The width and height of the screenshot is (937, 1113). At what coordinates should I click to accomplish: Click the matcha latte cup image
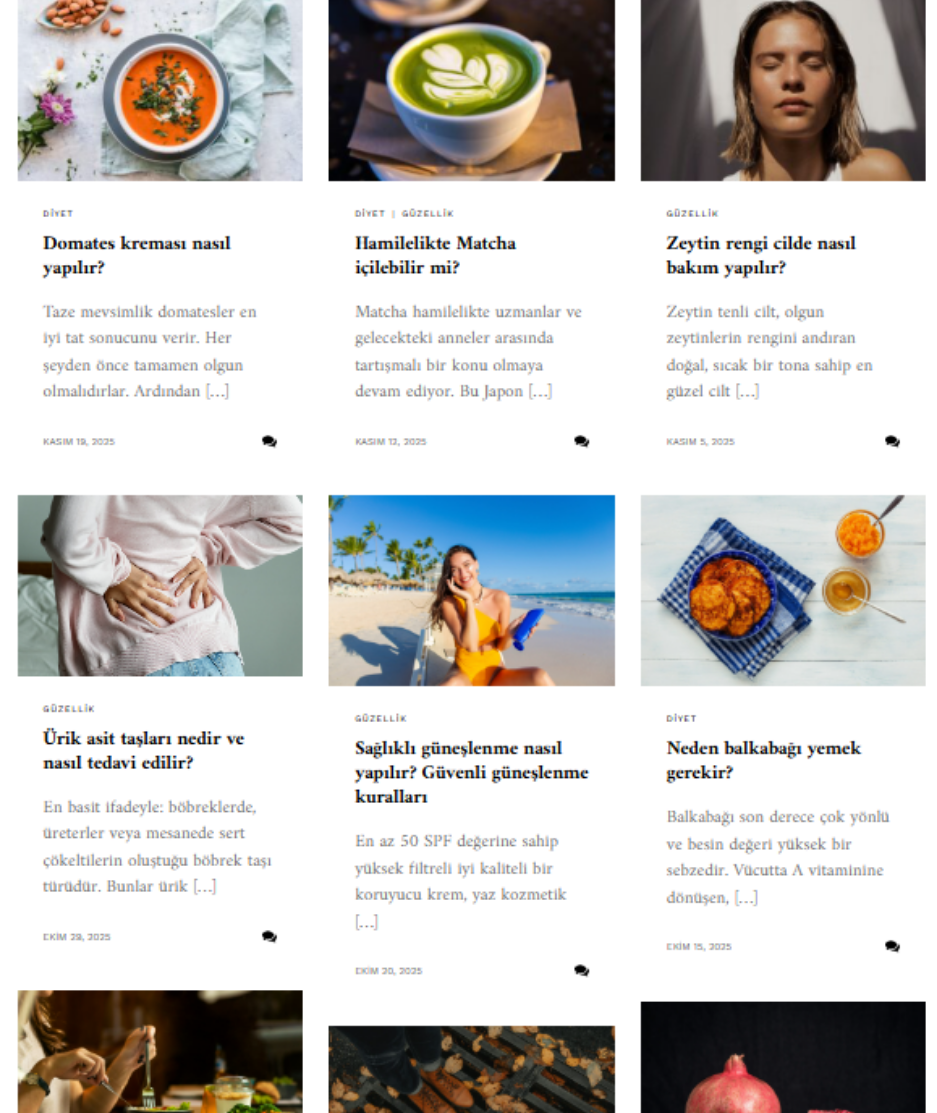coord(471,90)
